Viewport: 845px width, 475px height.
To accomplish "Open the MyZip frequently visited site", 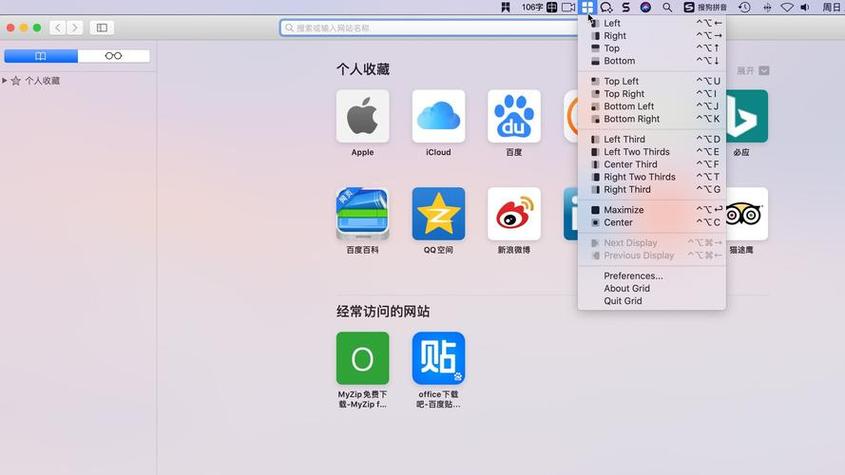I will coord(362,359).
